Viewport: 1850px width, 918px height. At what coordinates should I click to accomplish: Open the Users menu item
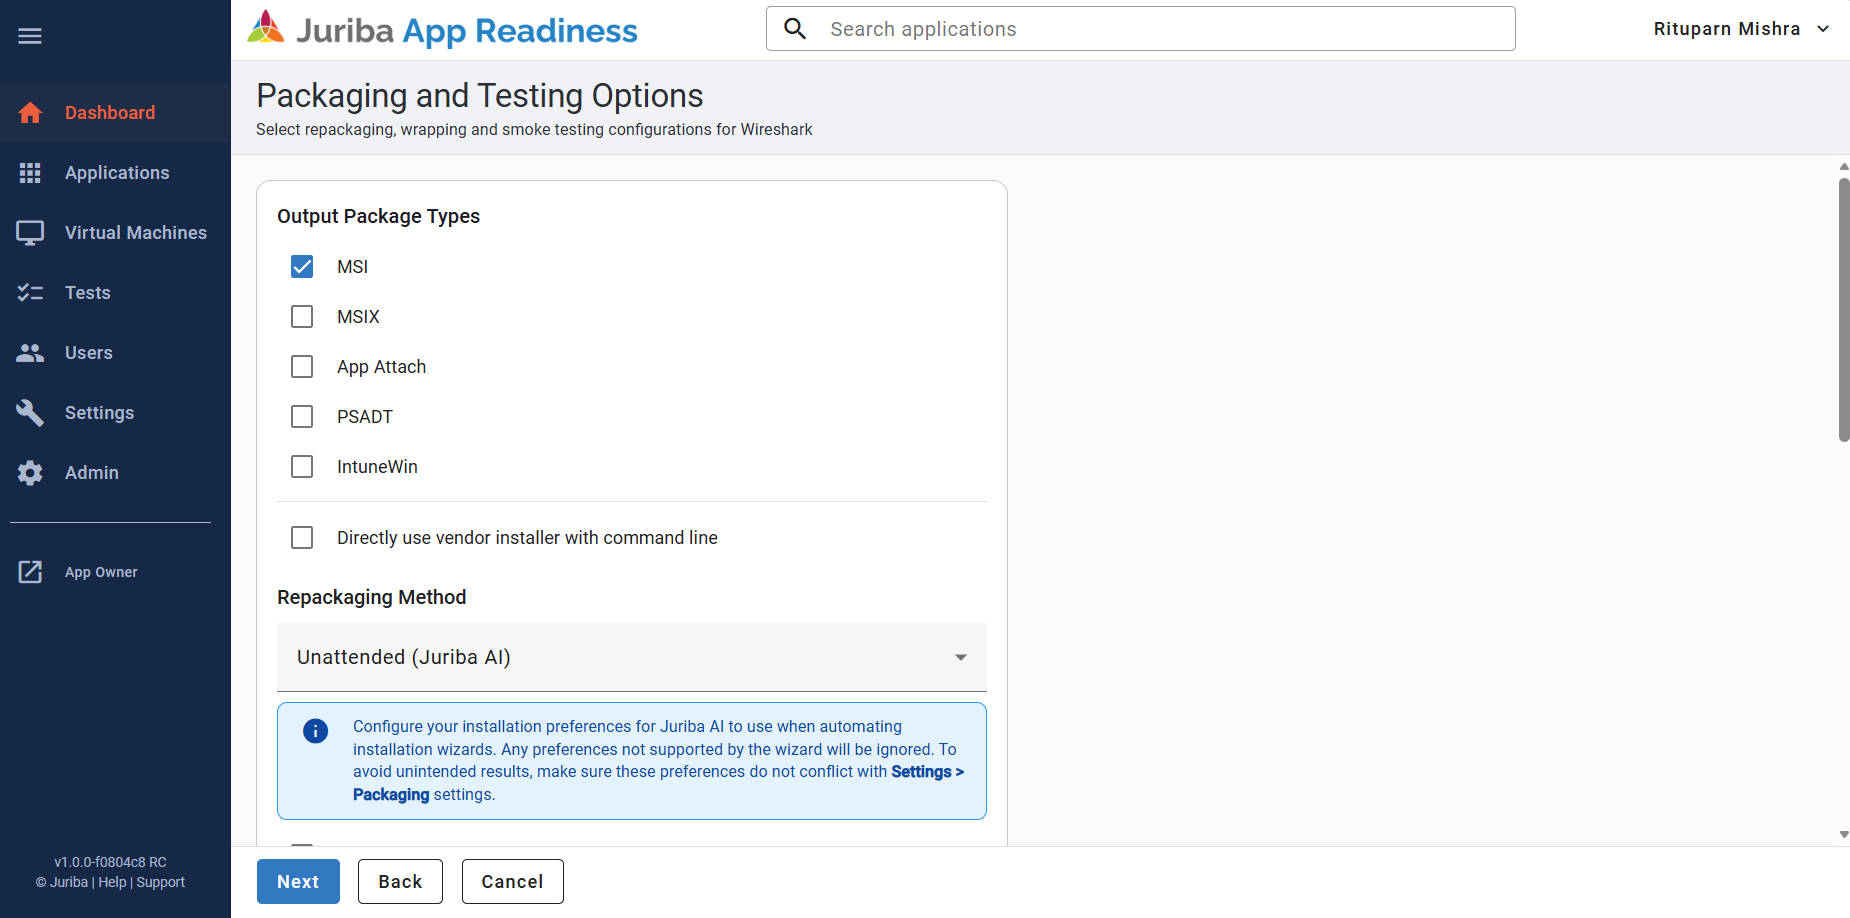(115, 353)
